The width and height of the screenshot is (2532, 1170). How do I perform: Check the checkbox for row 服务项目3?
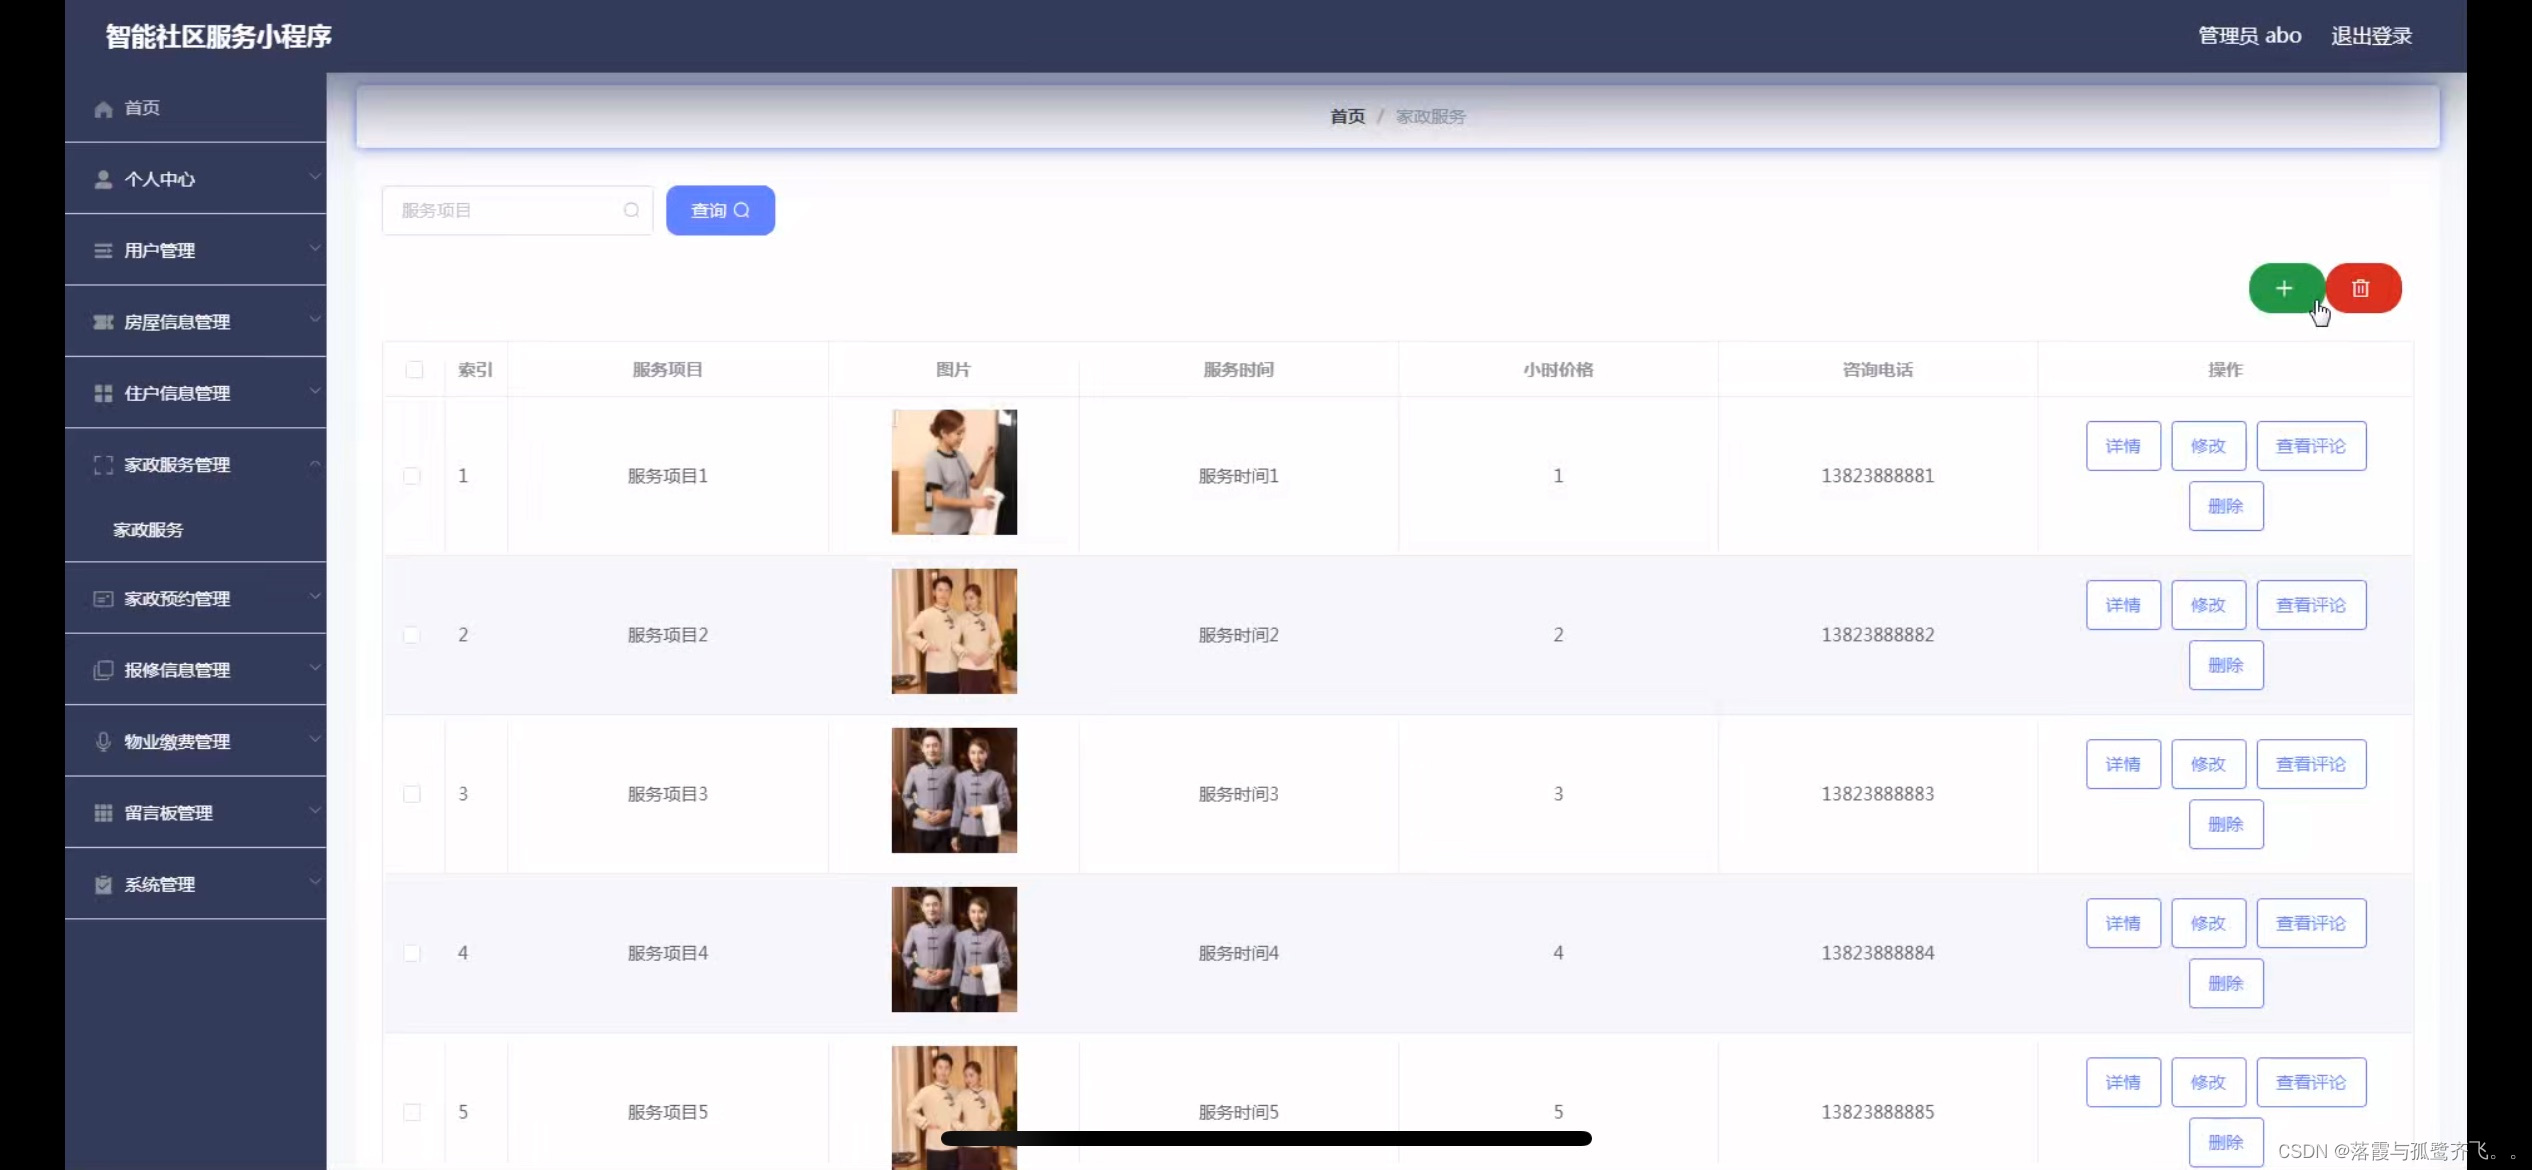click(x=412, y=794)
